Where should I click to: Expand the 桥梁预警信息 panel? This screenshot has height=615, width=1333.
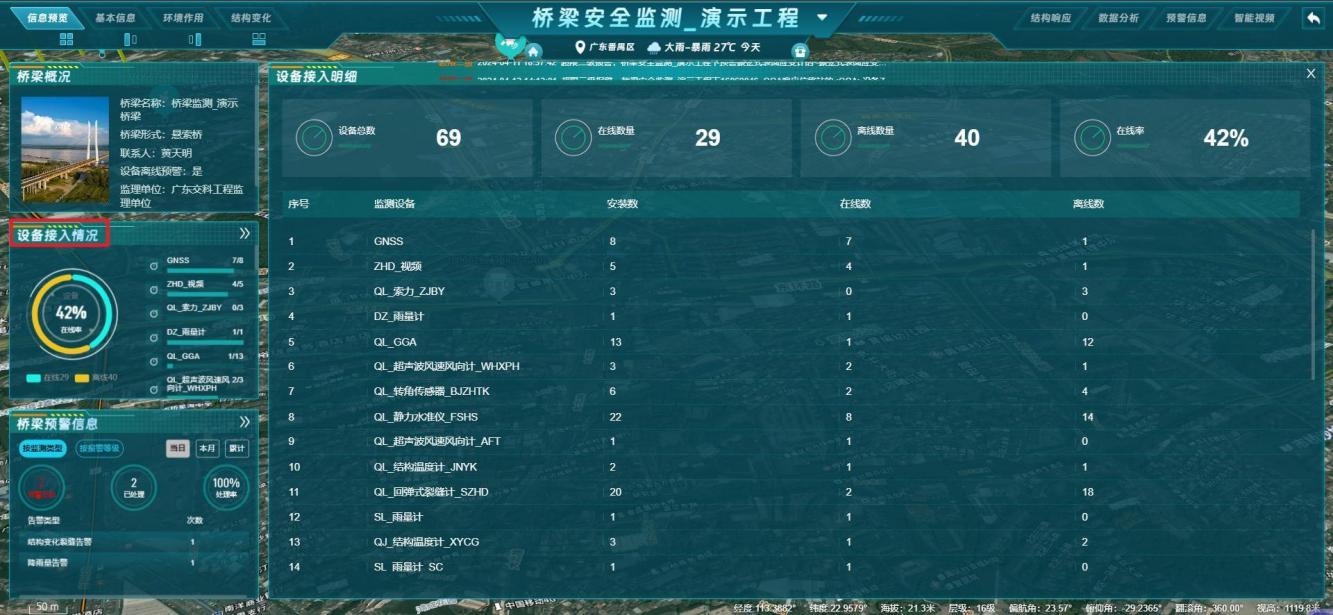coord(244,423)
